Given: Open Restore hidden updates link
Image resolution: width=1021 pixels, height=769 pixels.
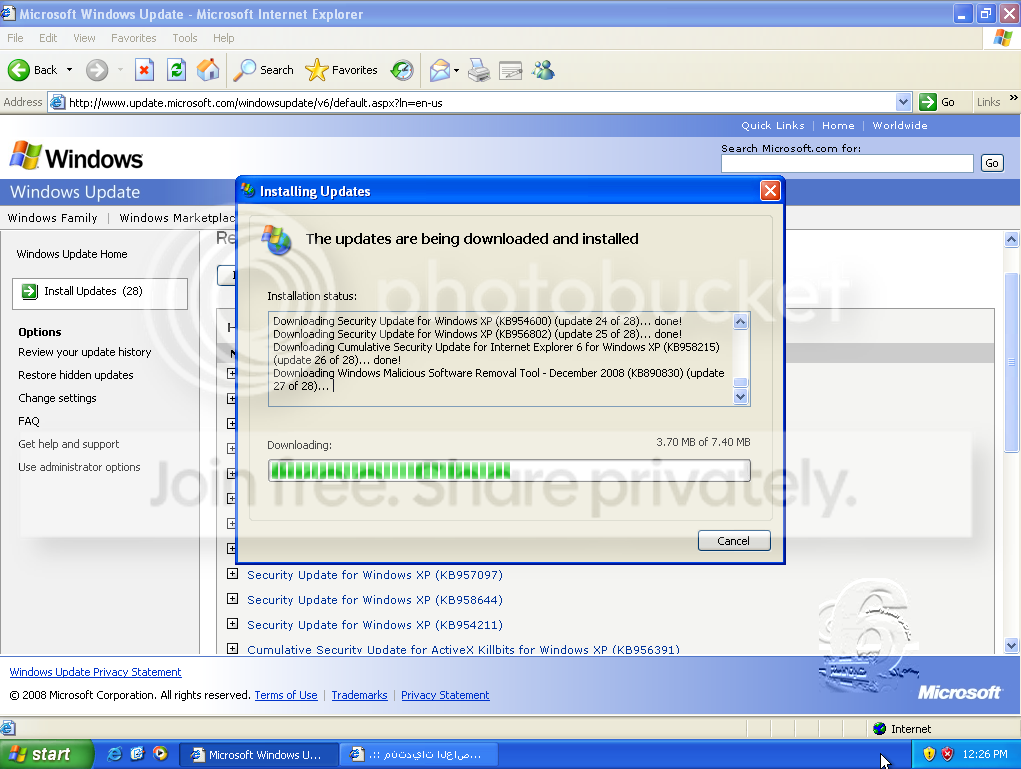Looking at the screenshot, I should (76, 375).
